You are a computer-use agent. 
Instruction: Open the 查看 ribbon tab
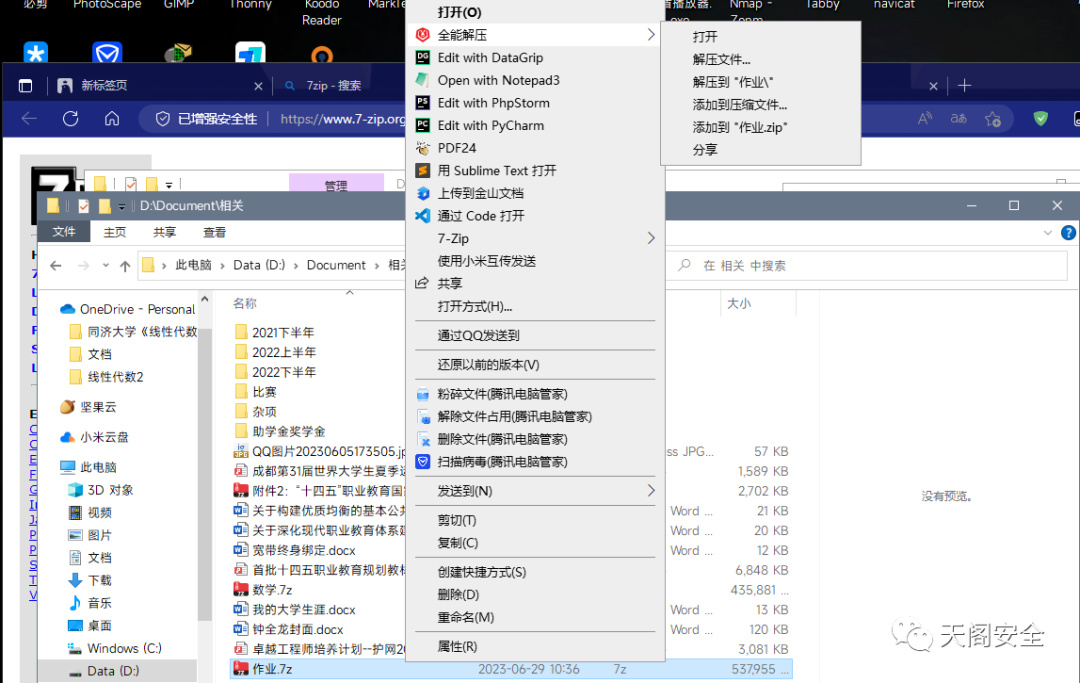214,233
